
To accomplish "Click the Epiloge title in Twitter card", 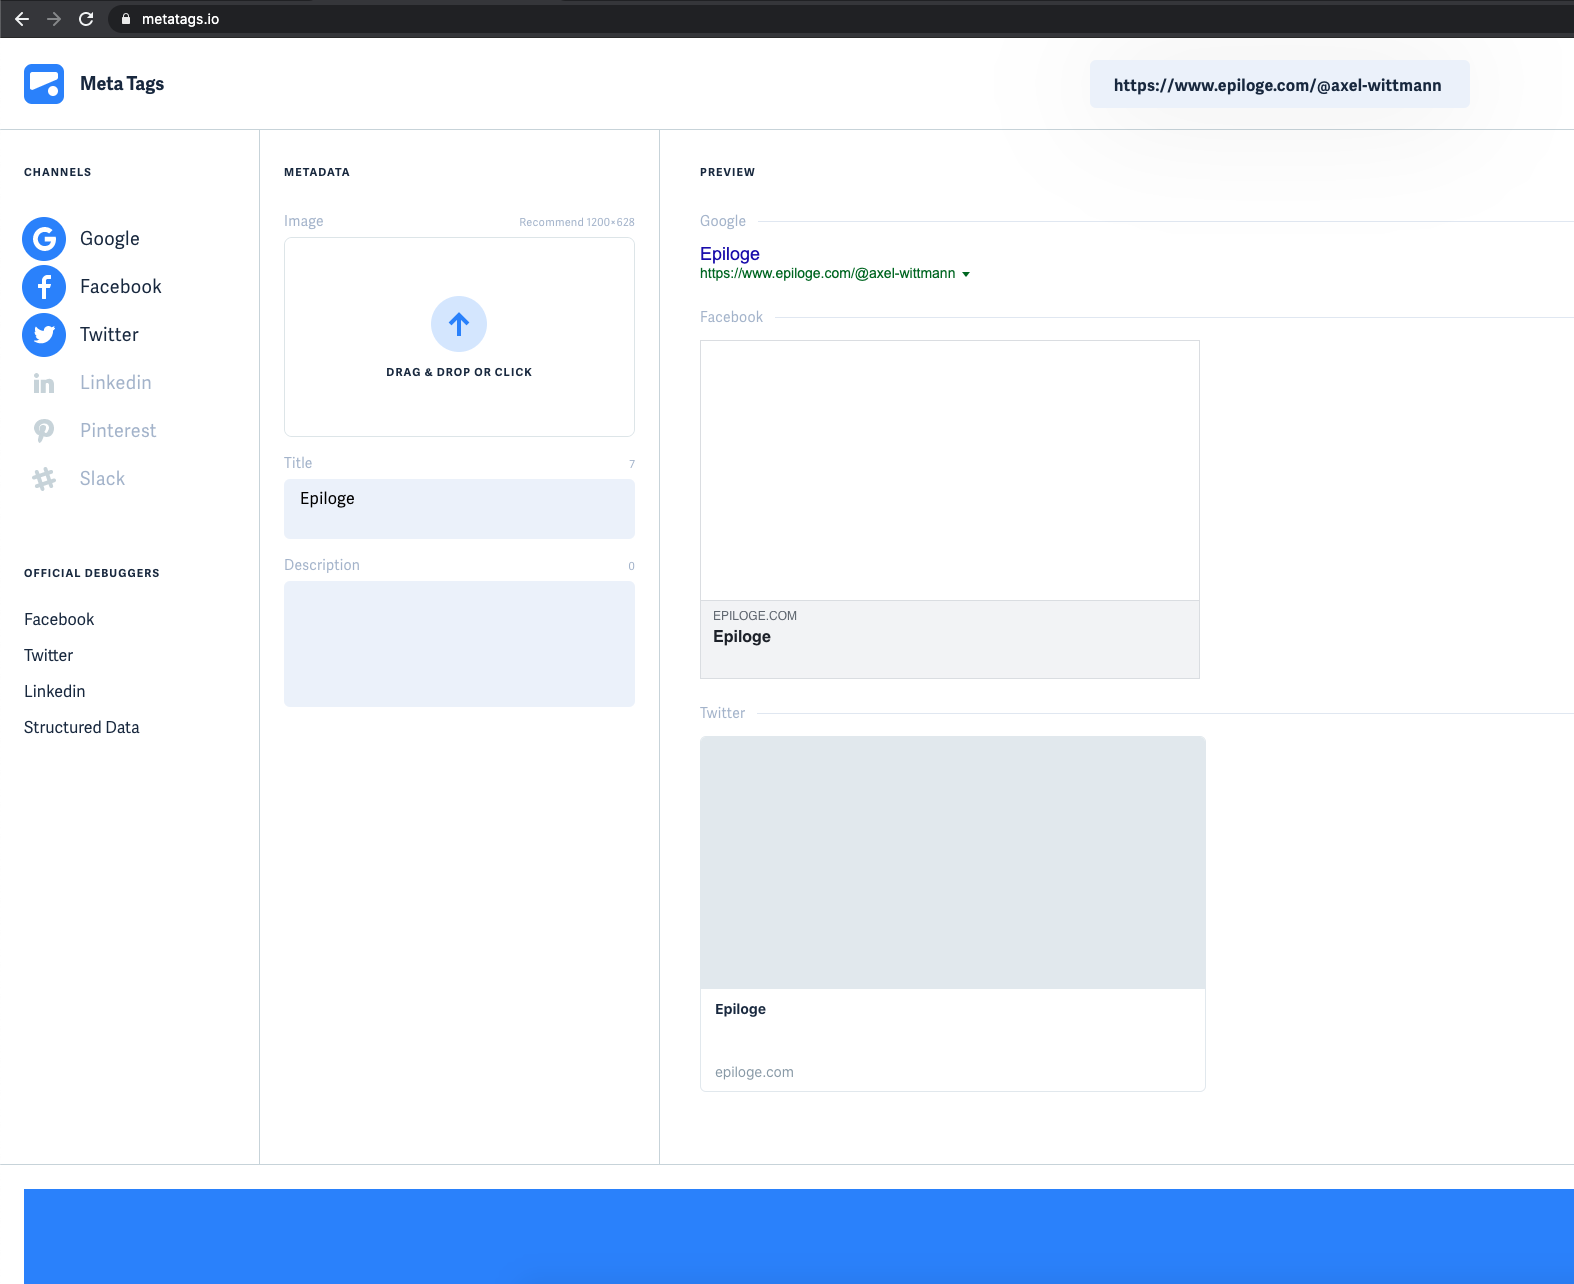I will click(x=741, y=1009).
